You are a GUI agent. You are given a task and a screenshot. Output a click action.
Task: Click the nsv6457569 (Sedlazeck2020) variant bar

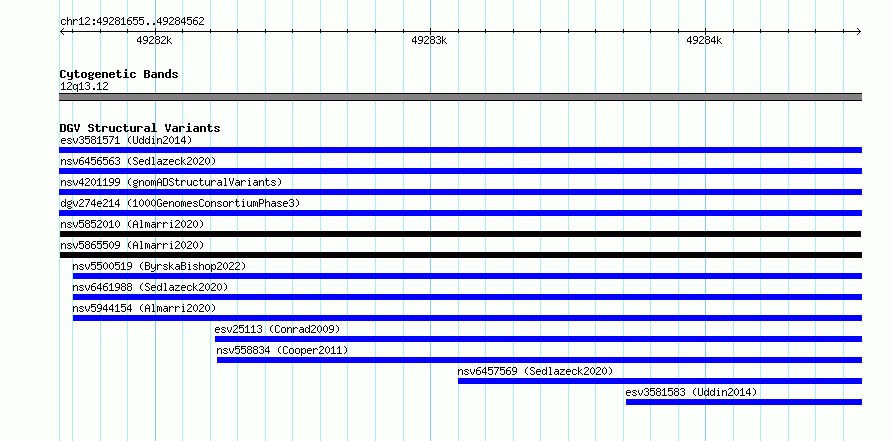click(x=660, y=381)
